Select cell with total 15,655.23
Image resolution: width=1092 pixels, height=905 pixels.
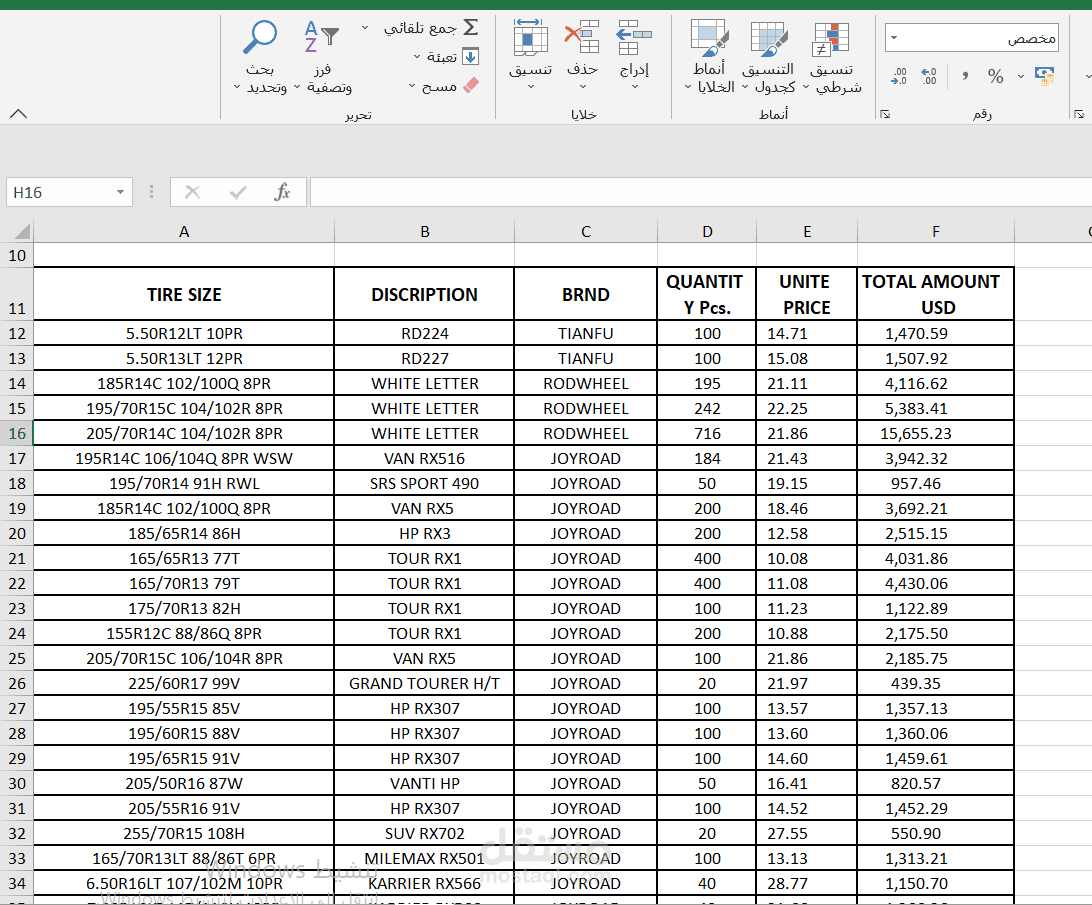pyautogui.click(x=935, y=433)
